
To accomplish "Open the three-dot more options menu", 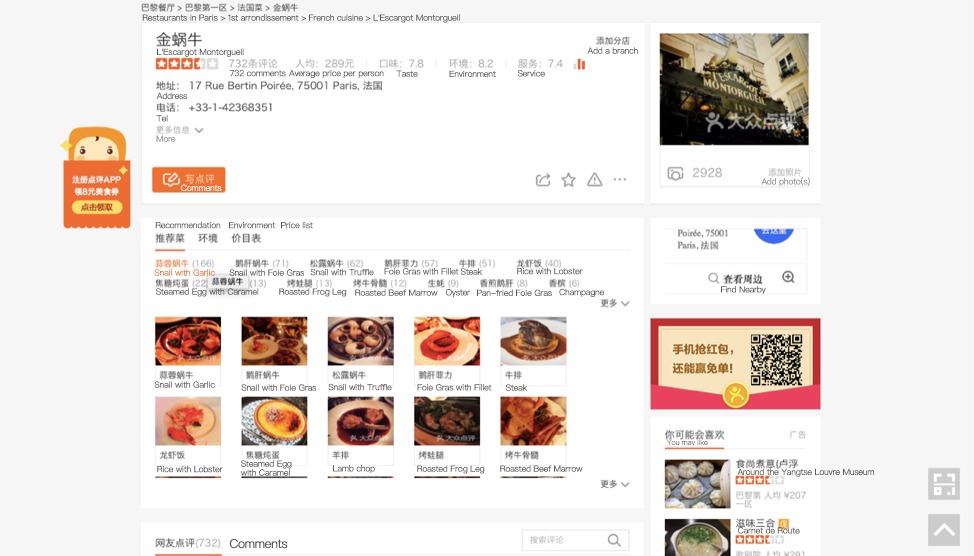I will pyautogui.click(x=620, y=180).
